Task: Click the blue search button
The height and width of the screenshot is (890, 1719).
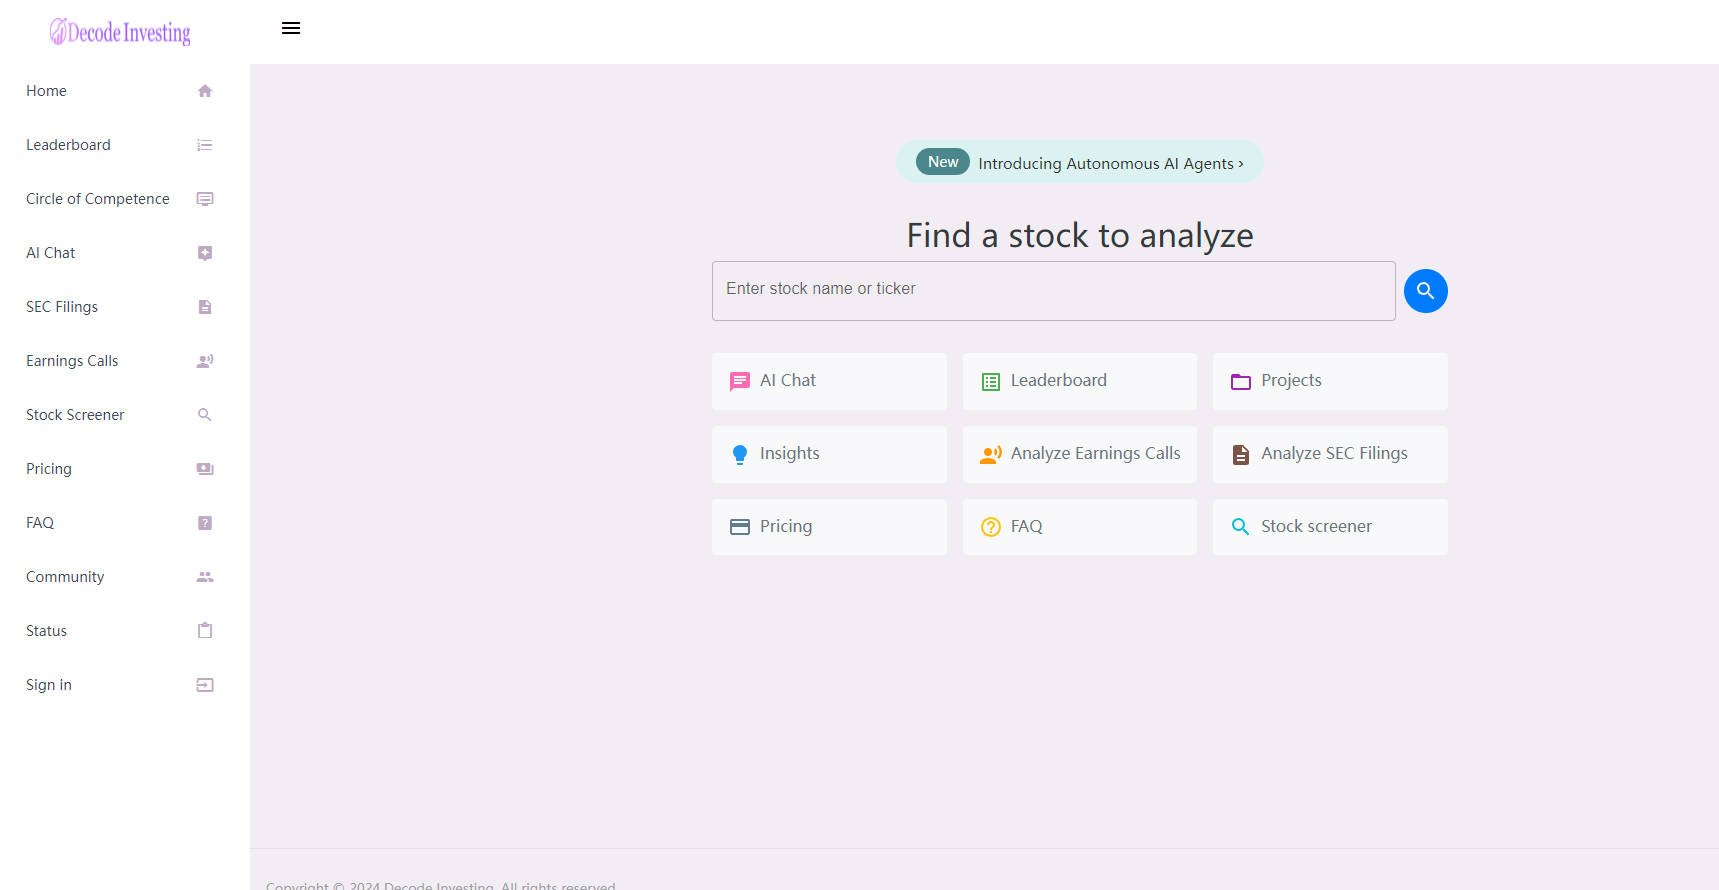Action: coord(1426,291)
